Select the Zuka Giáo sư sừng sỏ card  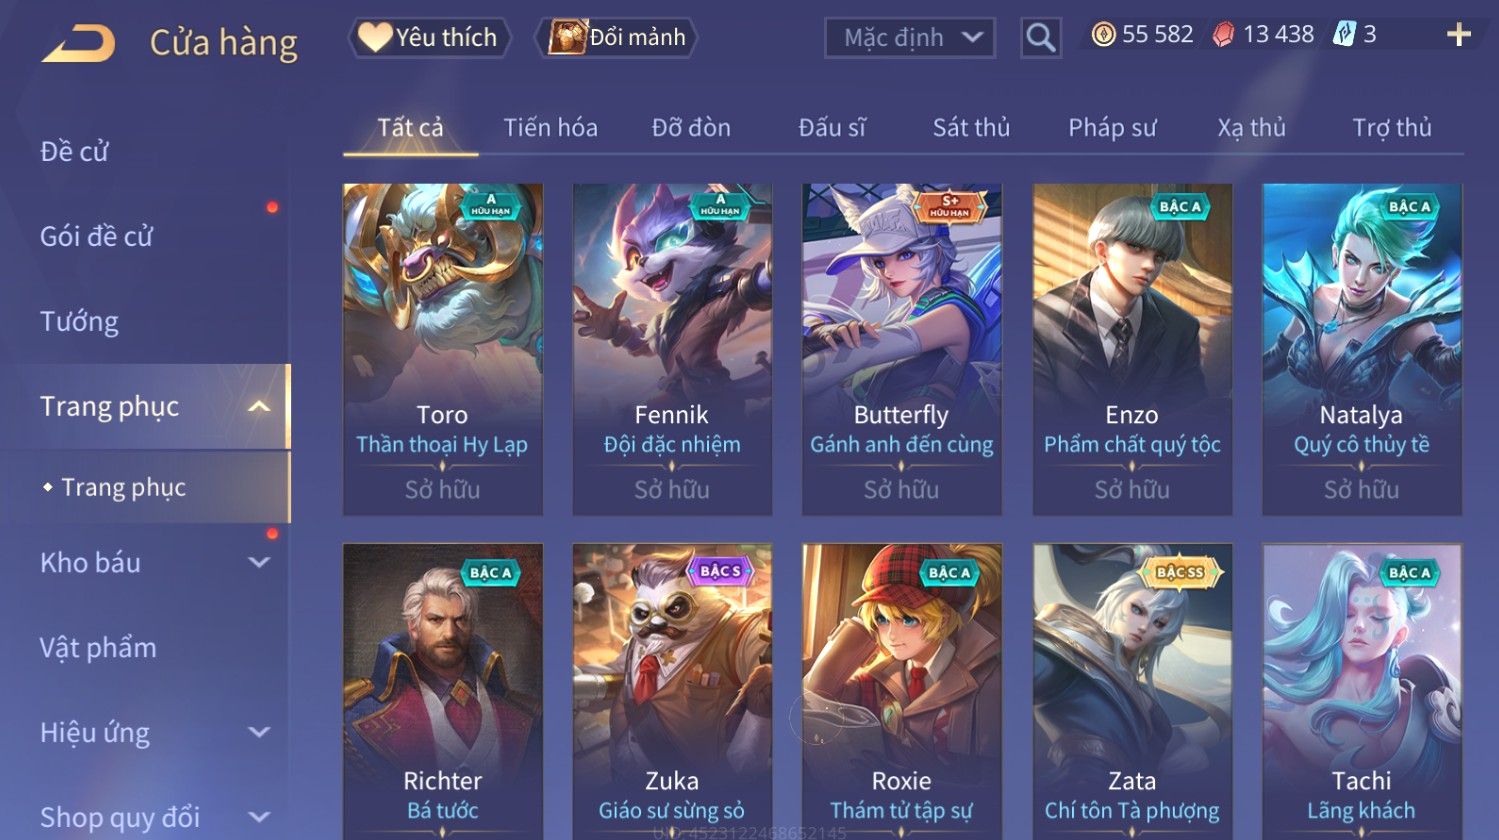(x=671, y=691)
